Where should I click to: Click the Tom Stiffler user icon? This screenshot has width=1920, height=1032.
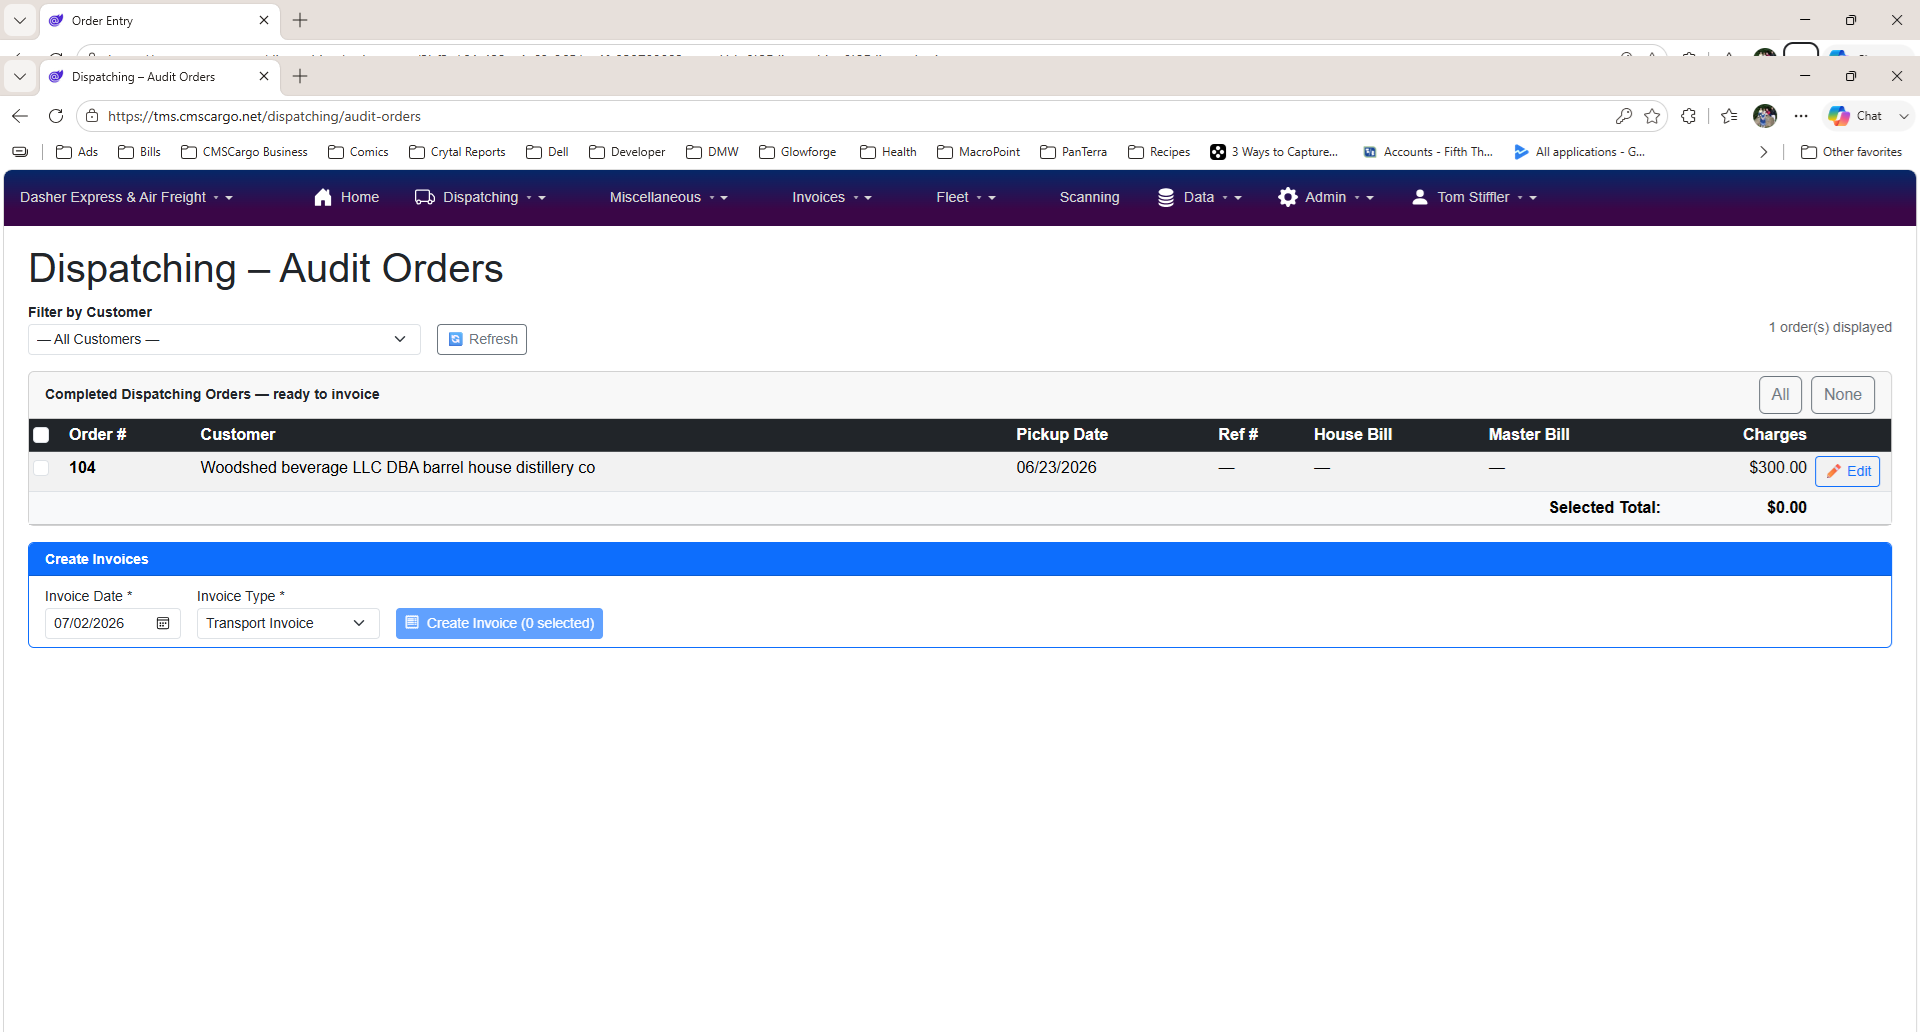click(1420, 197)
